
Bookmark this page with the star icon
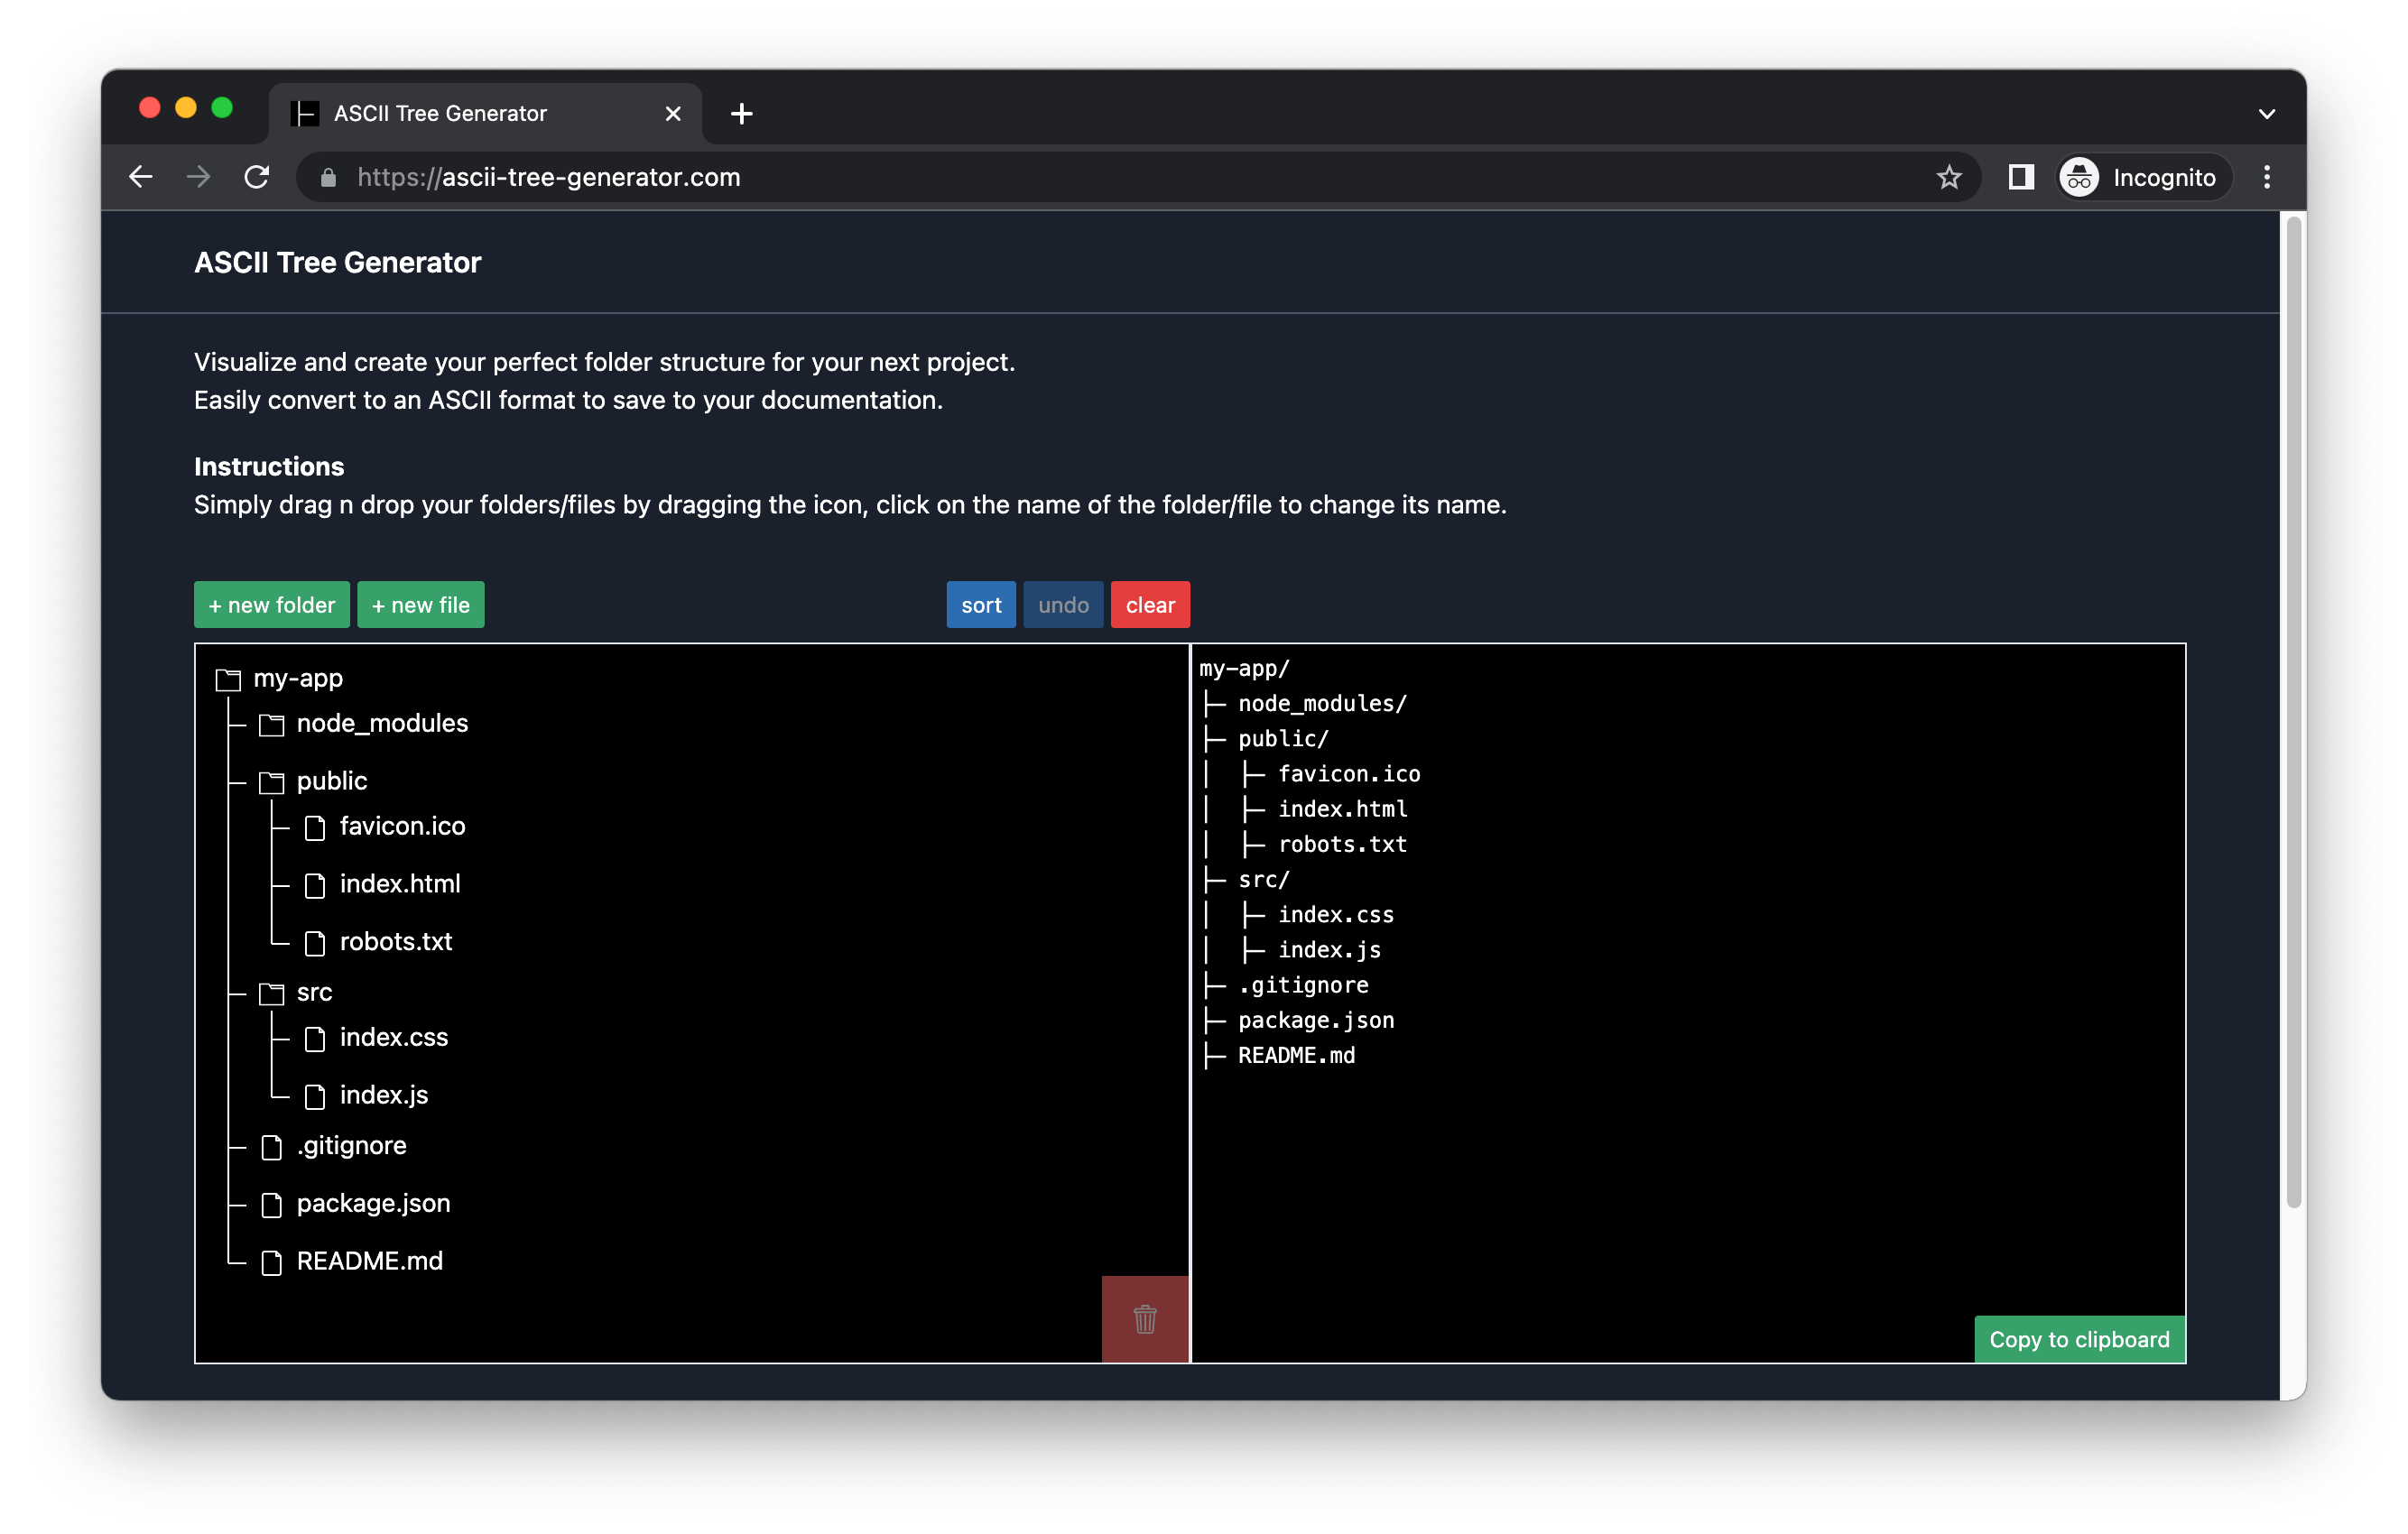[x=1948, y=177]
